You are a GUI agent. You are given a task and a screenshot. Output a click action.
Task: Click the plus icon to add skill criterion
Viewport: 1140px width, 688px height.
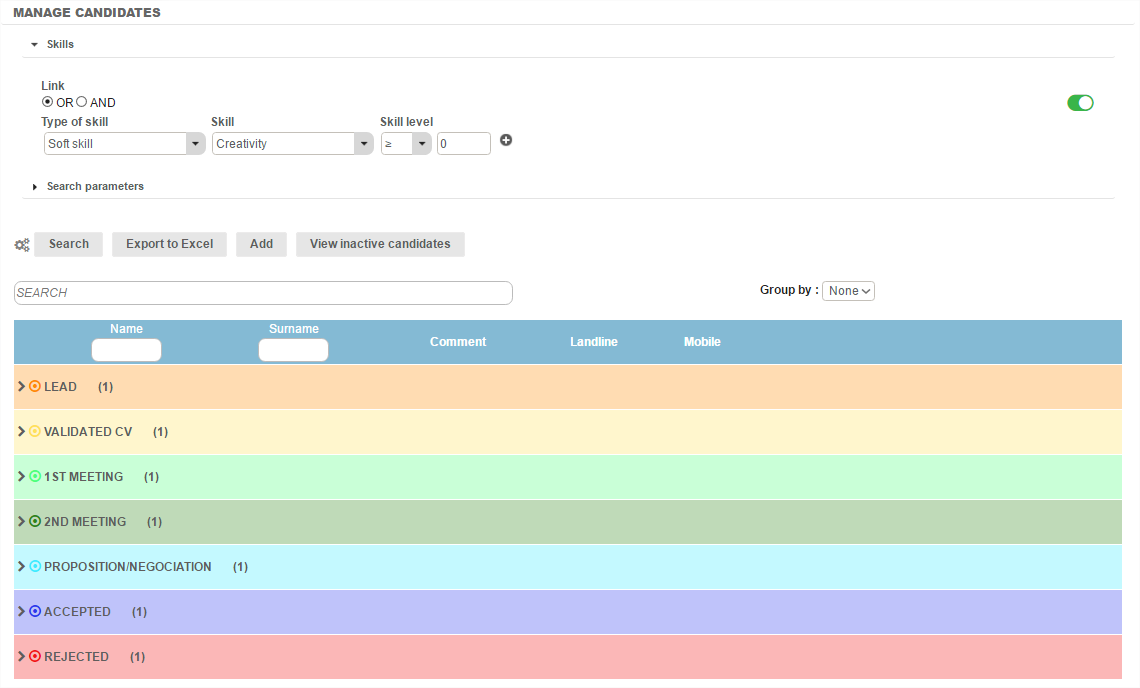(506, 141)
